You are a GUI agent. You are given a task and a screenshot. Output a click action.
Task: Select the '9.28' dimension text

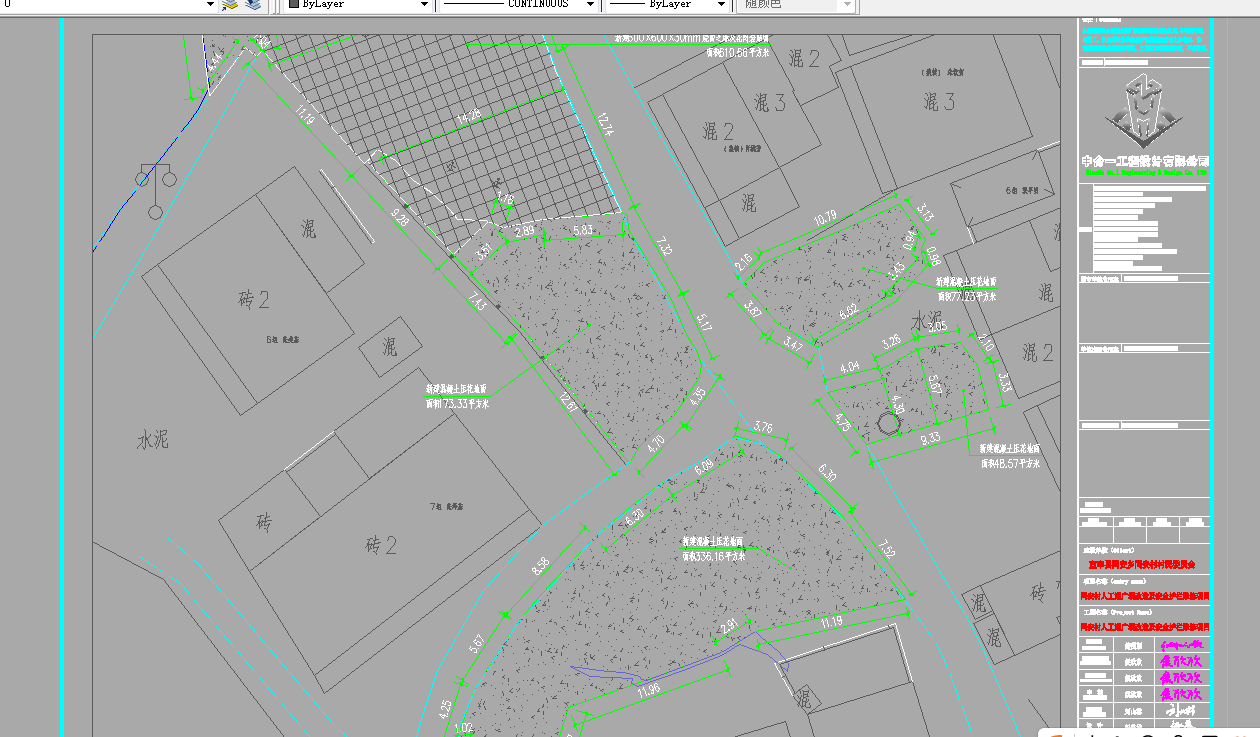point(399,217)
